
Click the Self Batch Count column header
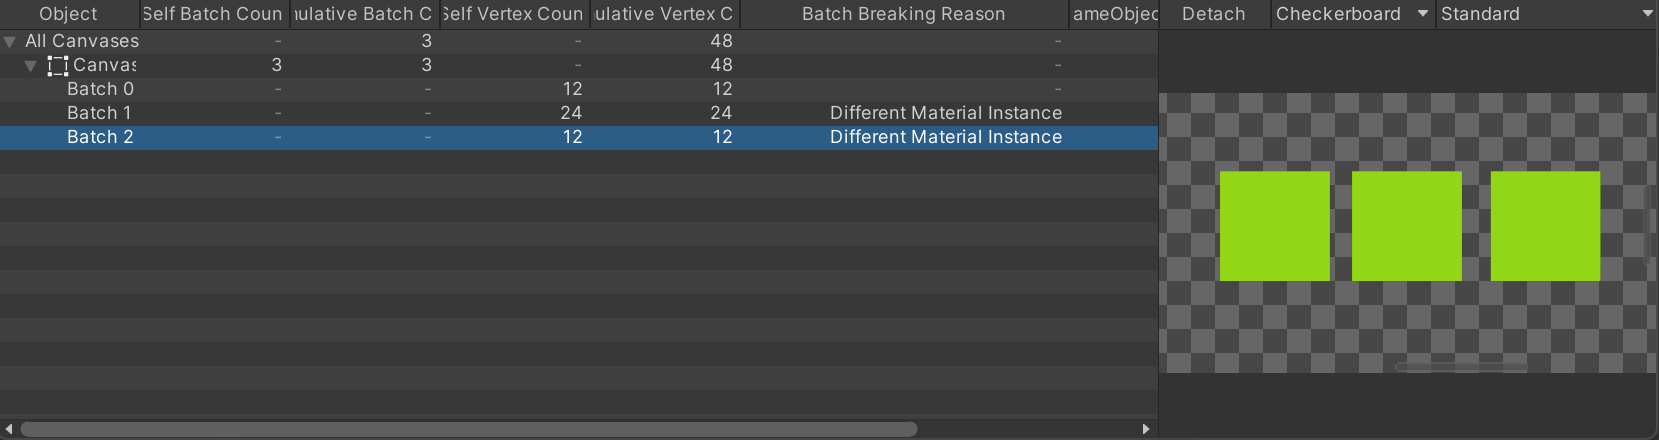[x=214, y=14]
